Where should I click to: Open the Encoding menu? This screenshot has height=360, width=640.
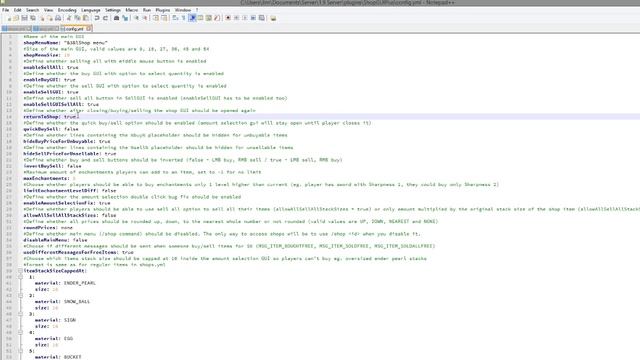[x=67, y=10]
